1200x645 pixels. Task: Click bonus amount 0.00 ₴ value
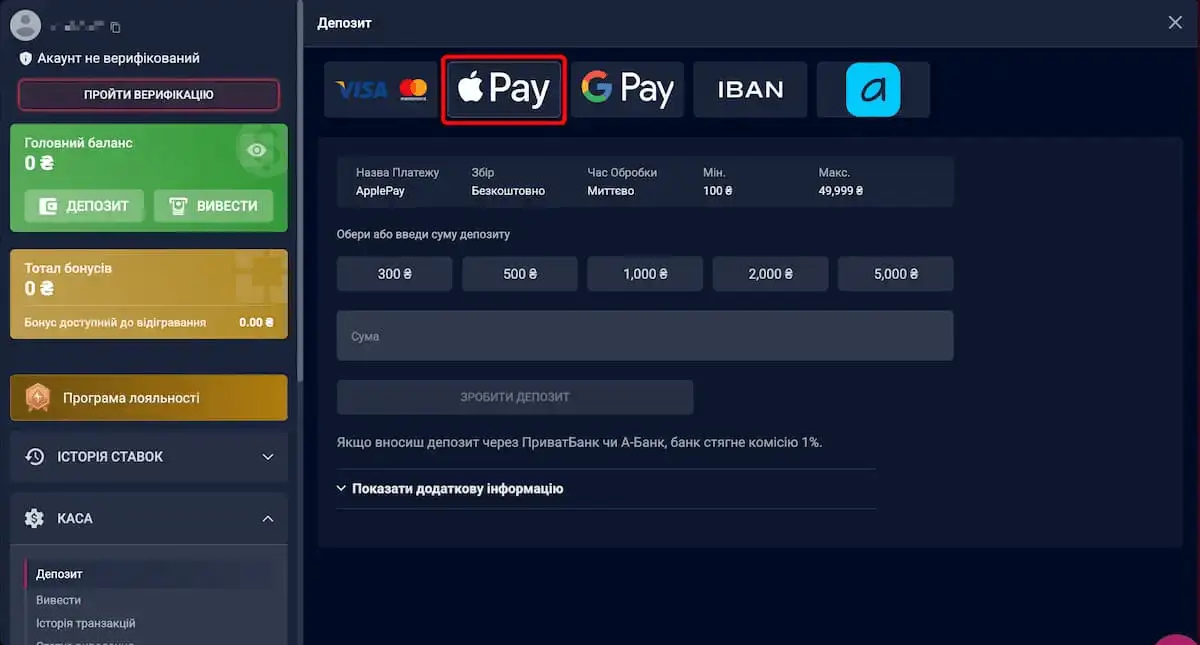256,323
